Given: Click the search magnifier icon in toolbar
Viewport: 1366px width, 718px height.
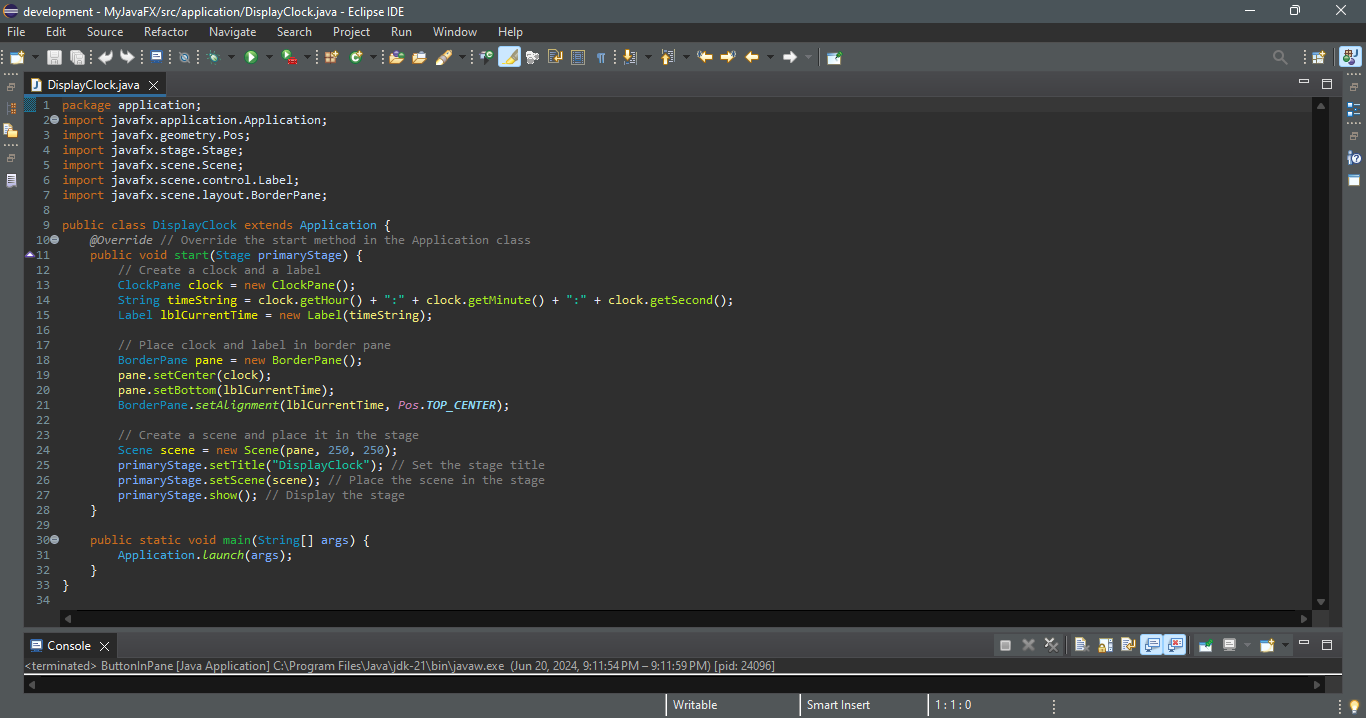Looking at the screenshot, I should tap(1280, 58).
